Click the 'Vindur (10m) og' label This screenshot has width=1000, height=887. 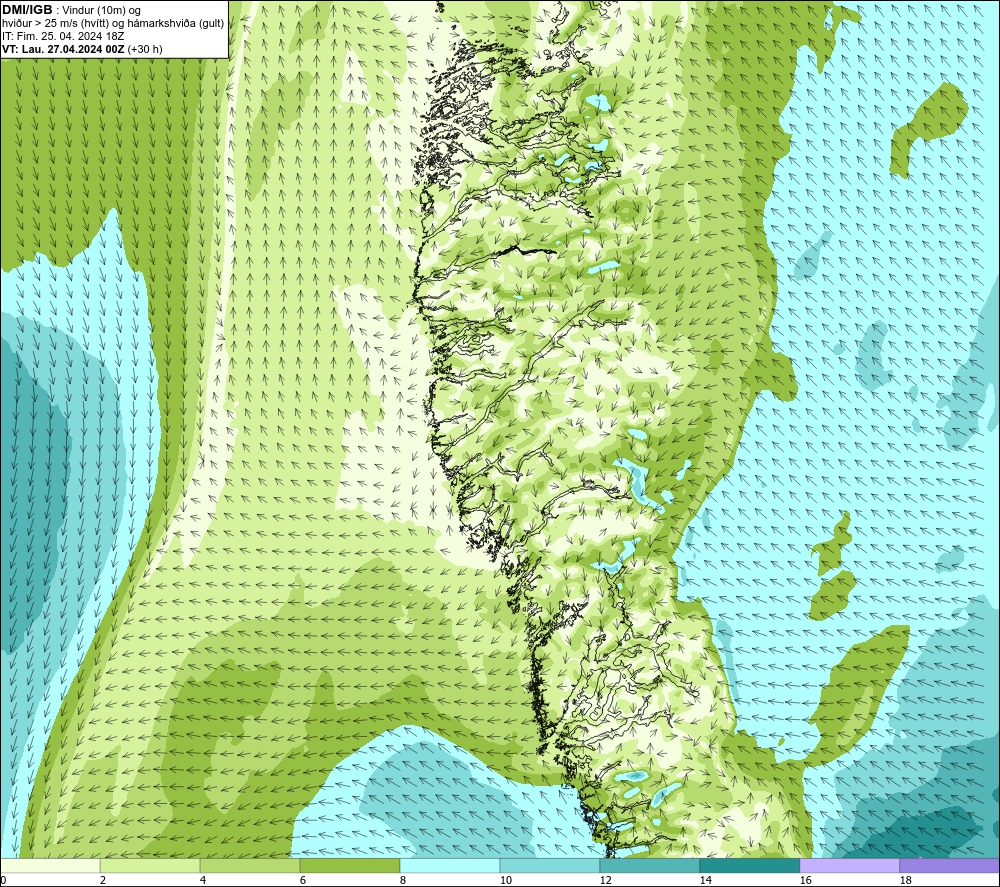(102, 10)
